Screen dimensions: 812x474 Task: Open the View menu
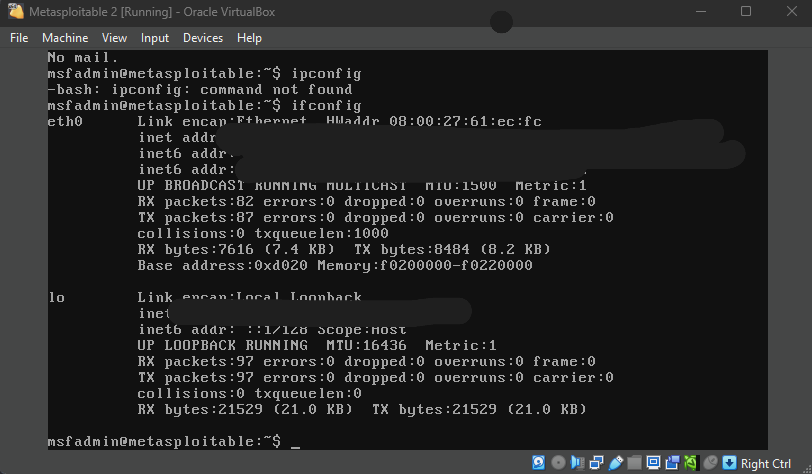[114, 38]
